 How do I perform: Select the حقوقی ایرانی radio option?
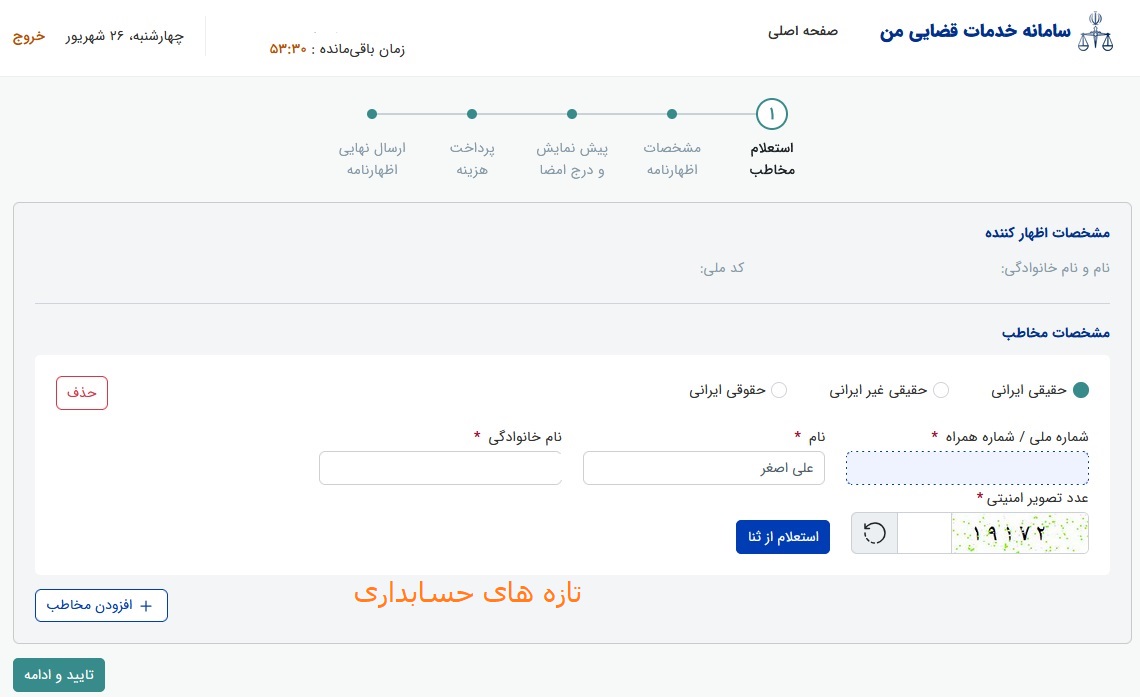click(x=779, y=390)
